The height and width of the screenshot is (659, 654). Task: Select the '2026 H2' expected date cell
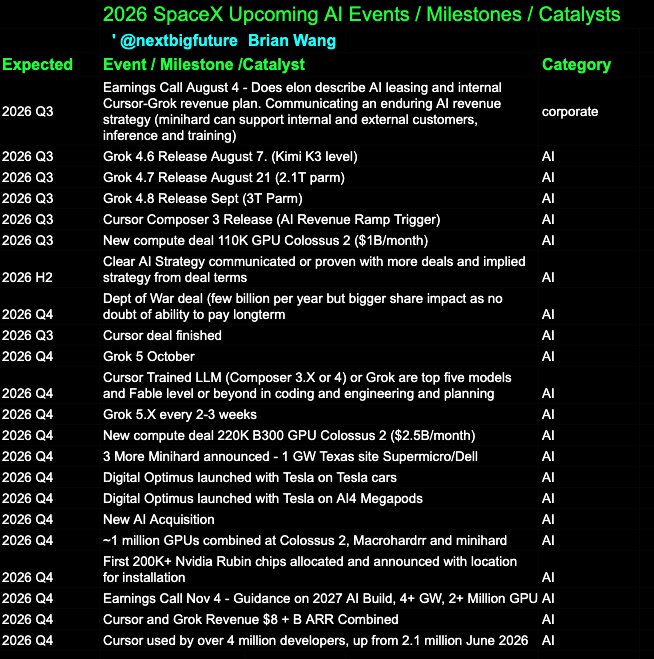click(x=27, y=277)
